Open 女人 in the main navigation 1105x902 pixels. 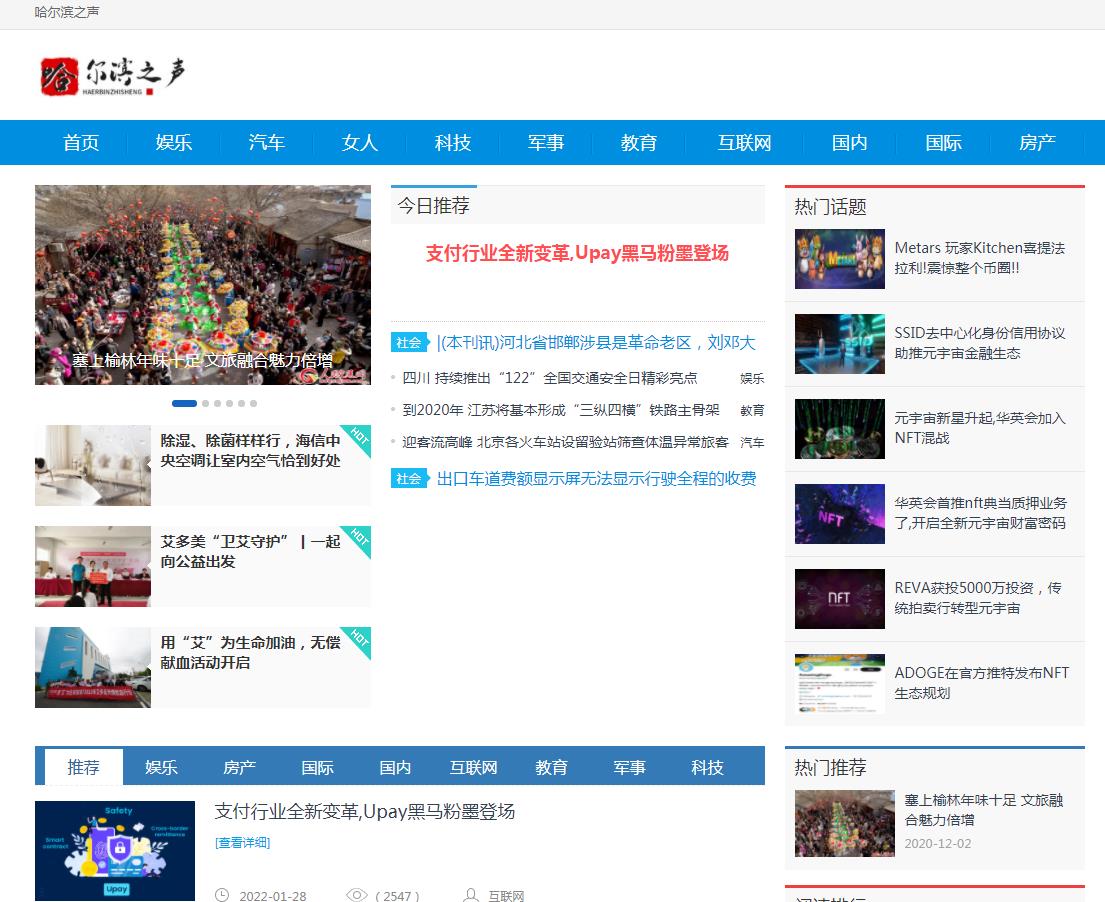tap(360, 142)
